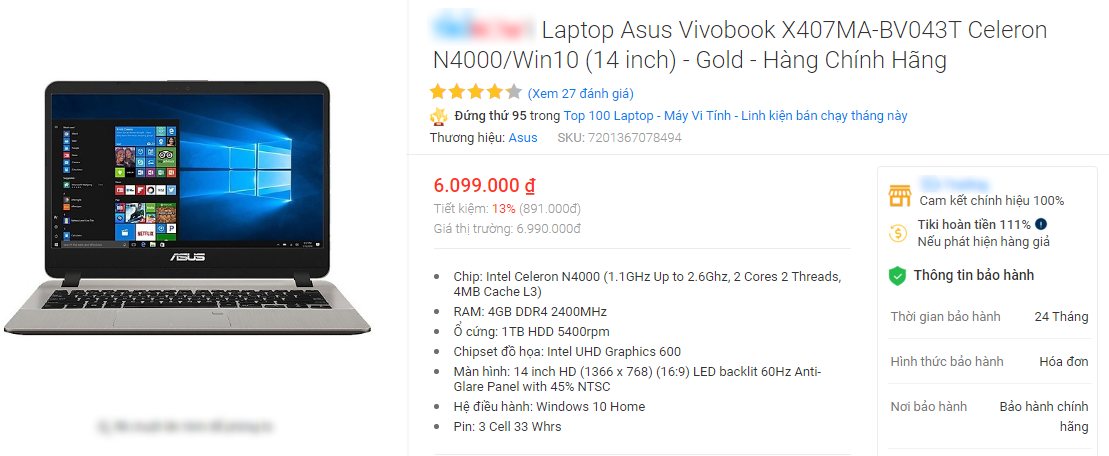1109x456 pixels.
Task: Click the product title heading
Action: 739,45
